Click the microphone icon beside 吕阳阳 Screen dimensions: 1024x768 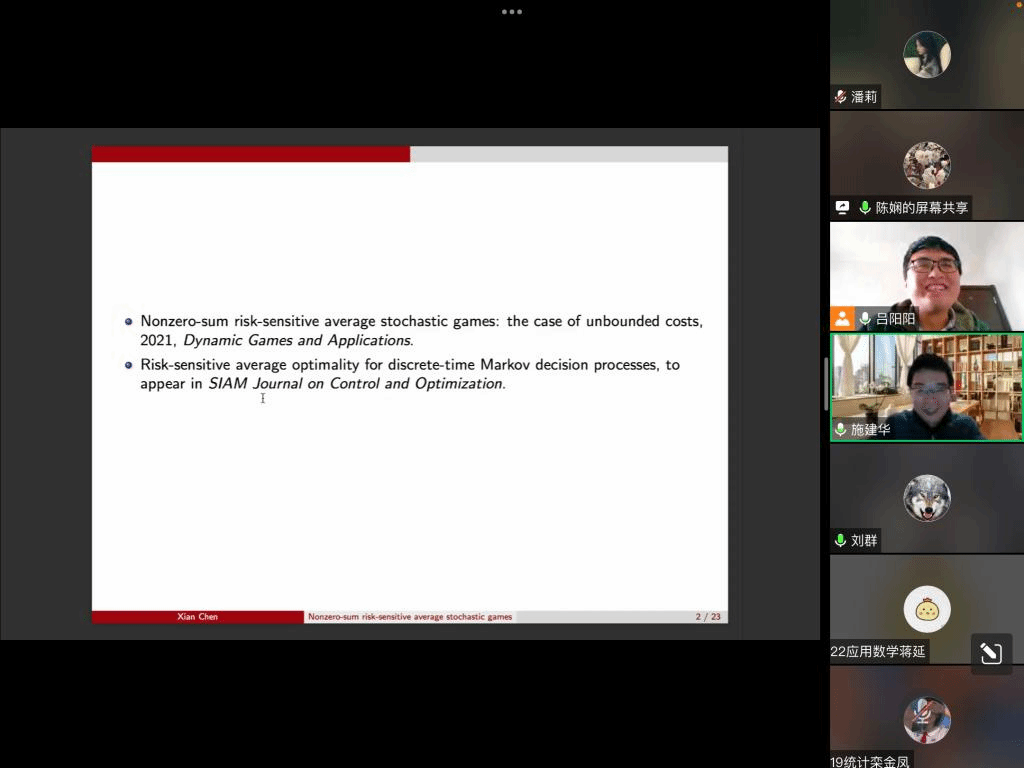[x=864, y=319]
